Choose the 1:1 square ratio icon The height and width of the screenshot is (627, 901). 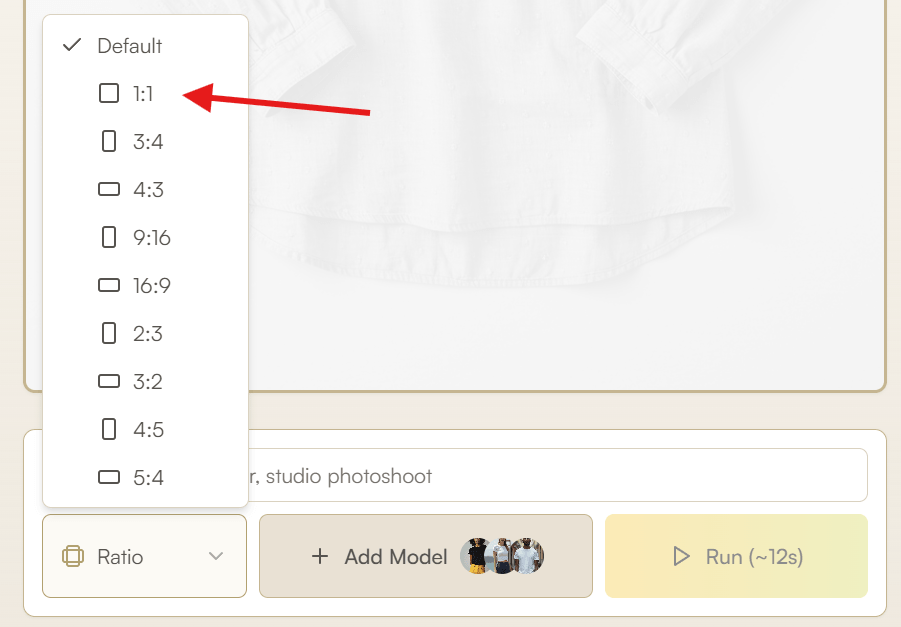[109, 94]
